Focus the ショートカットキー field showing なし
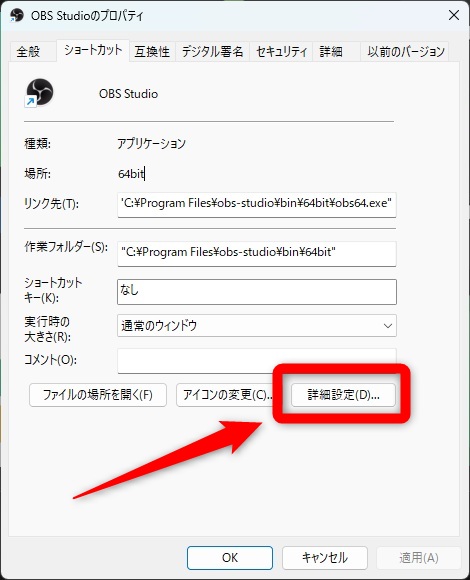The image size is (470, 580). (257, 292)
